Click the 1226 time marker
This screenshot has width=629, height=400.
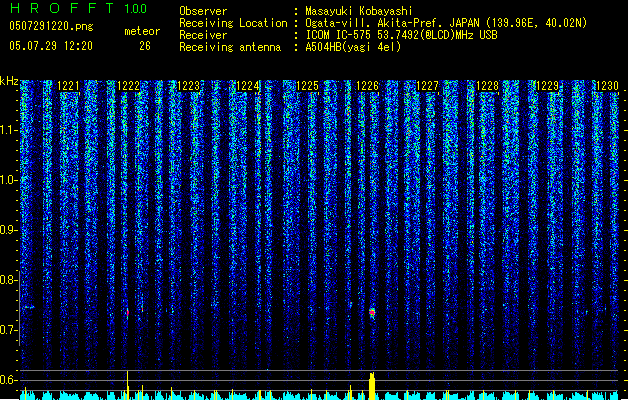[367, 86]
